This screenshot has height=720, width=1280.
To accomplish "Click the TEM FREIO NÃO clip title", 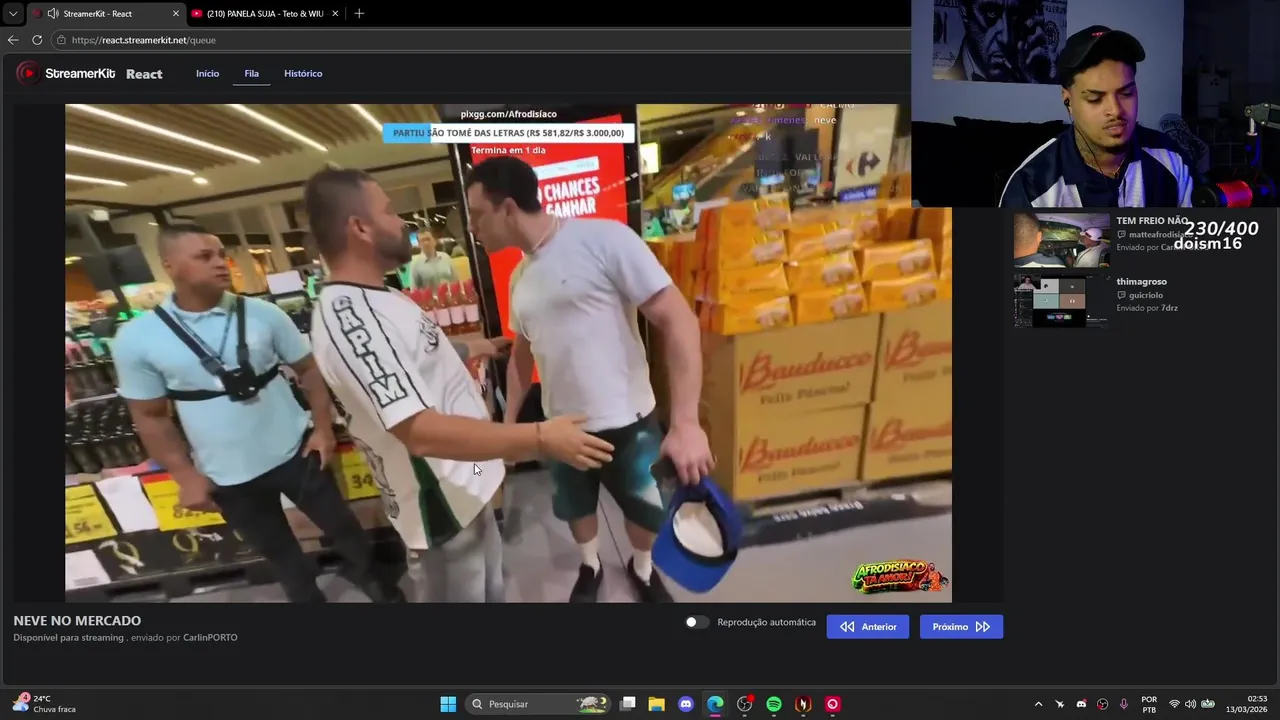I will (1152, 221).
